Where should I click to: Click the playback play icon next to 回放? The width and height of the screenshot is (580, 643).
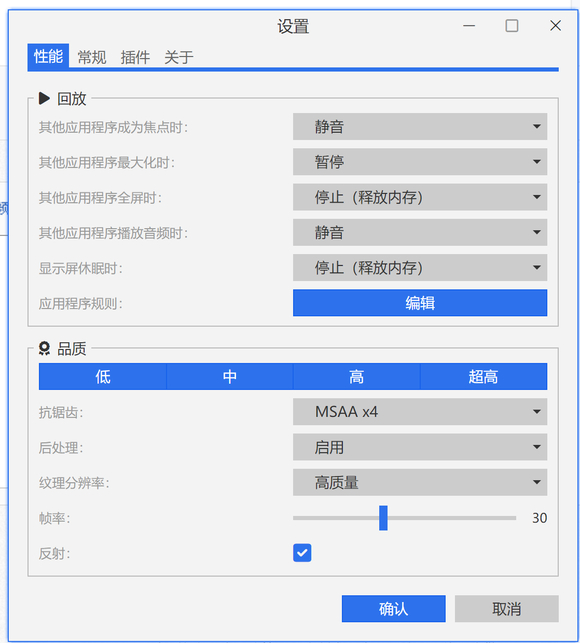(44, 98)
